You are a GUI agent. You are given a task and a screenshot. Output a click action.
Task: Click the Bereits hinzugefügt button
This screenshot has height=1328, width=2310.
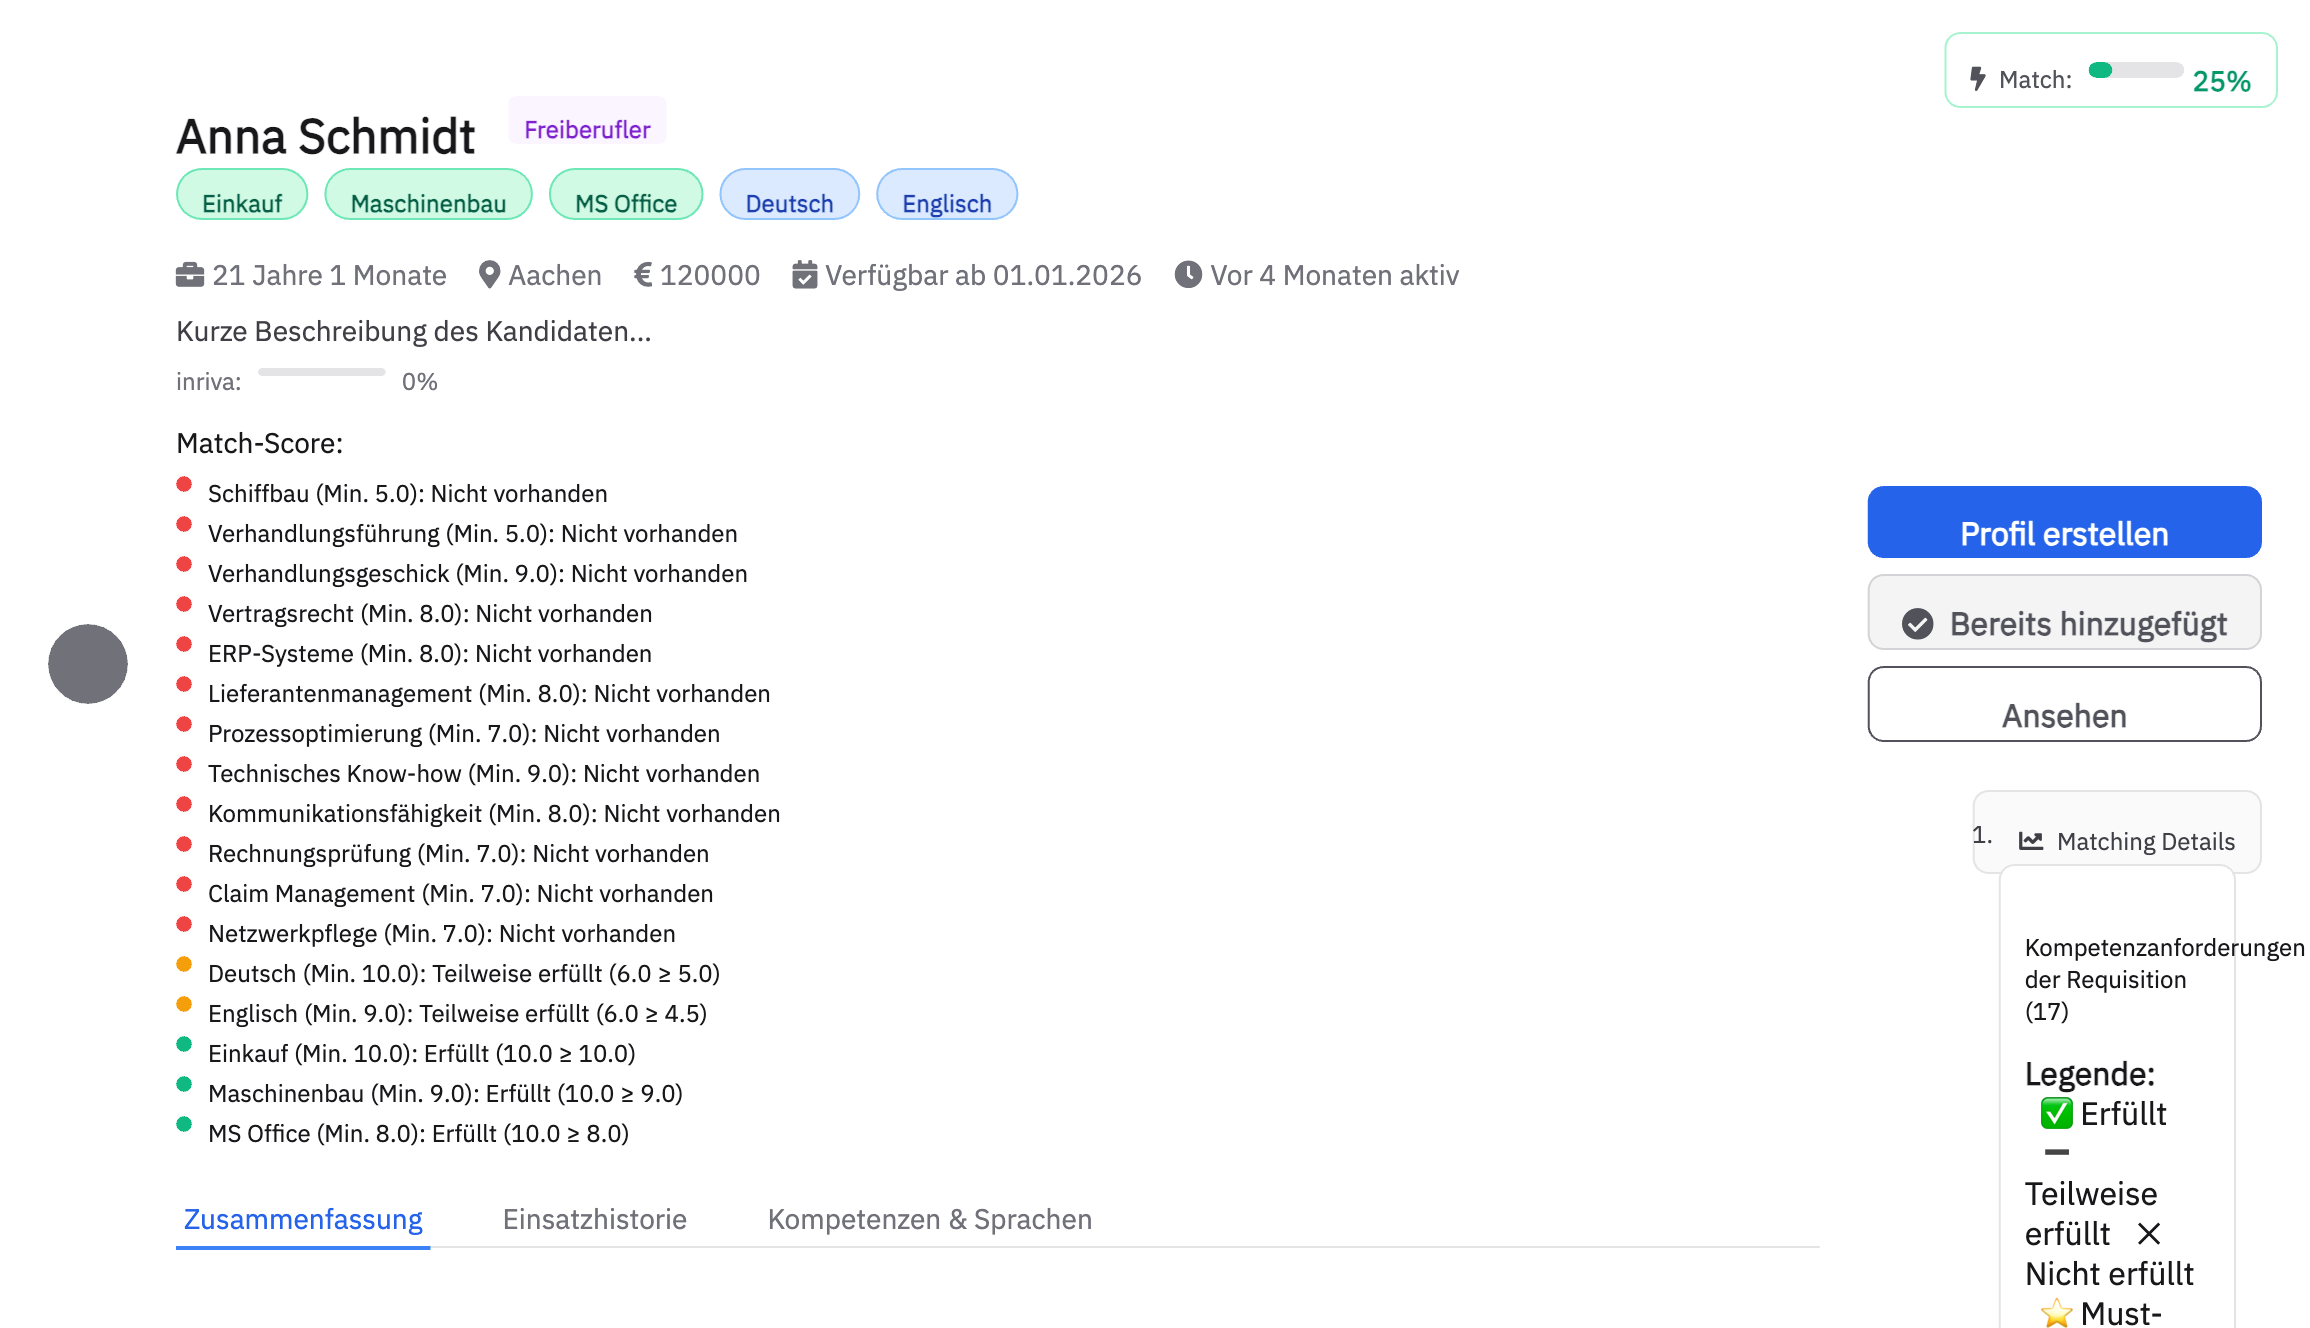[2064, 613]
